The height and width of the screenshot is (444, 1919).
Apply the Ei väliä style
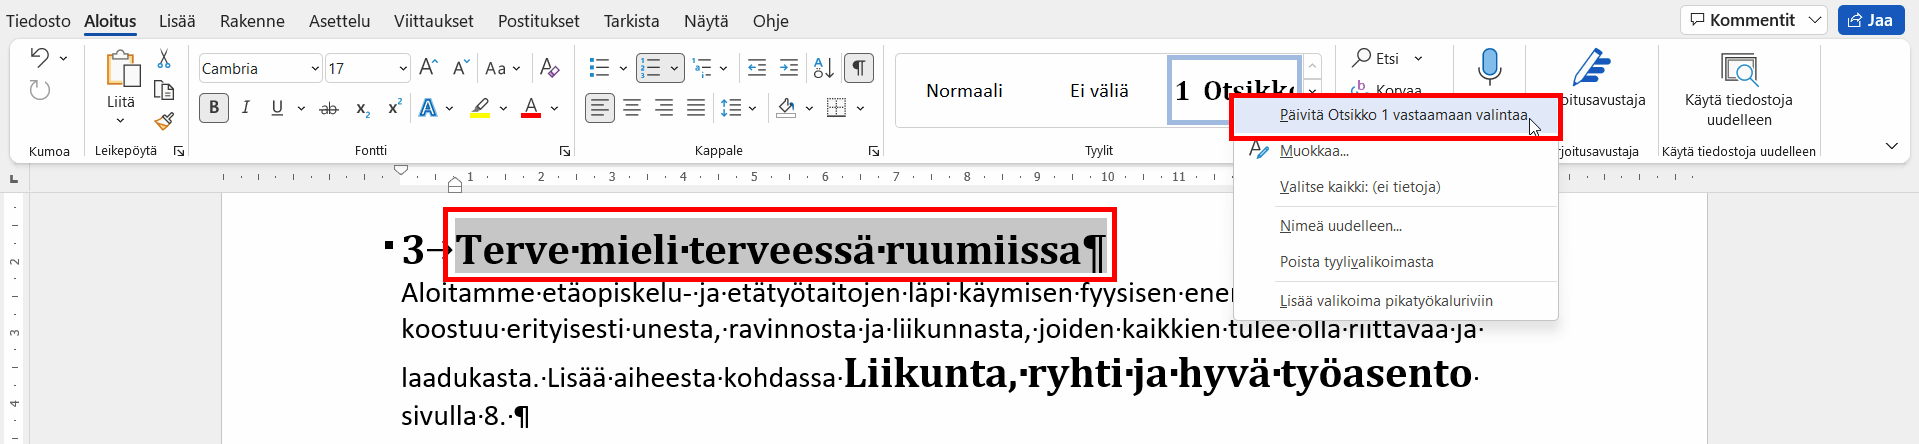(1099, 91)
